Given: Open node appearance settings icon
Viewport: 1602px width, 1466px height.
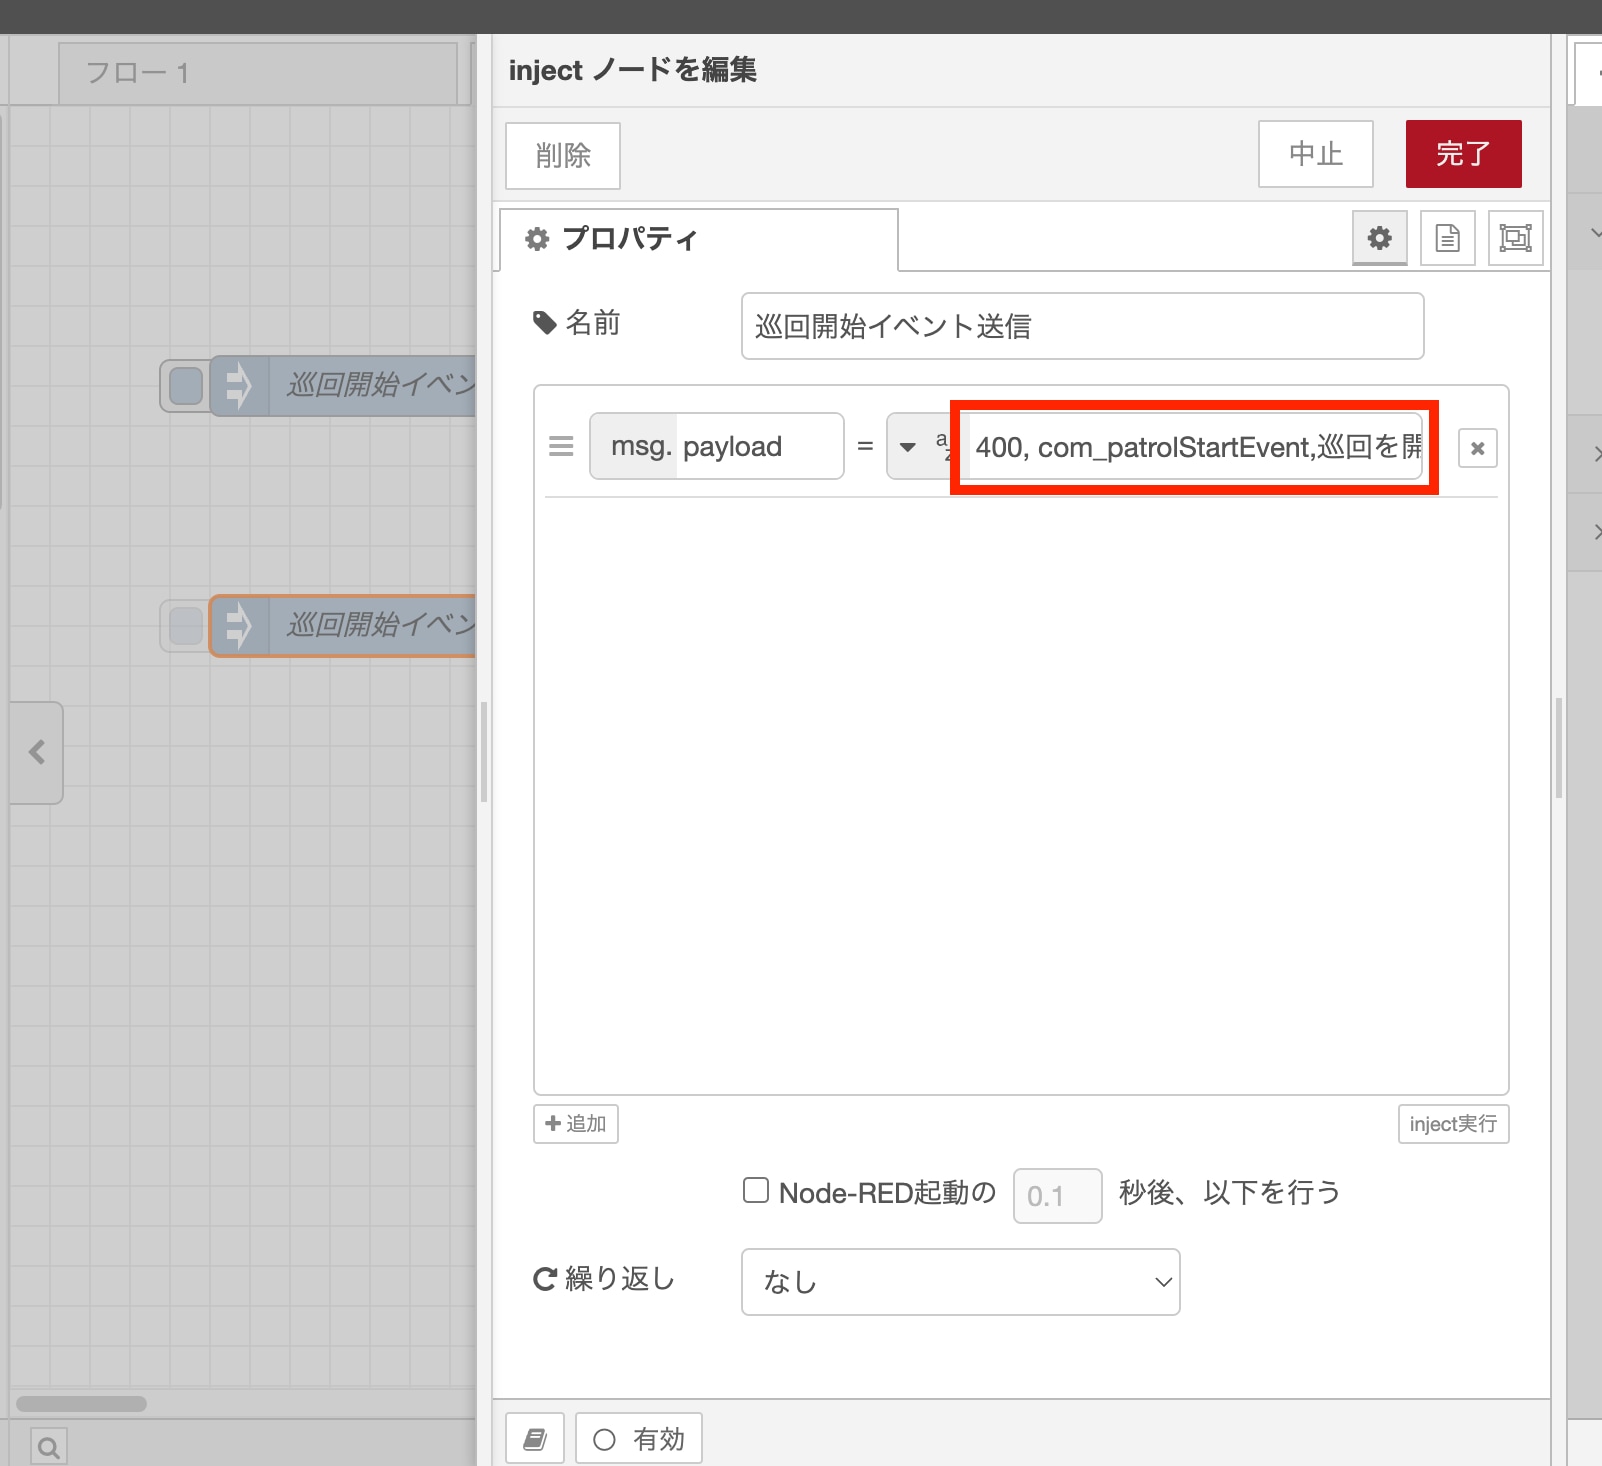Looking at the screenshot, I should coord(1515,238).
